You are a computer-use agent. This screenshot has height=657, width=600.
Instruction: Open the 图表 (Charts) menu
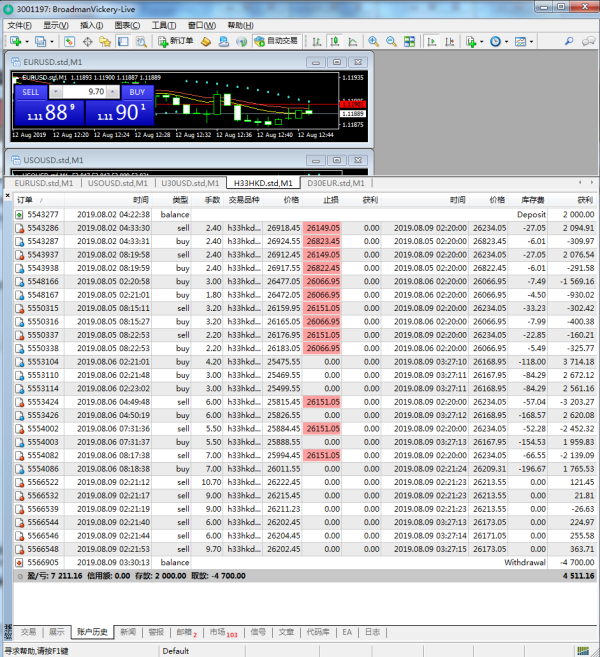(126, 24)
